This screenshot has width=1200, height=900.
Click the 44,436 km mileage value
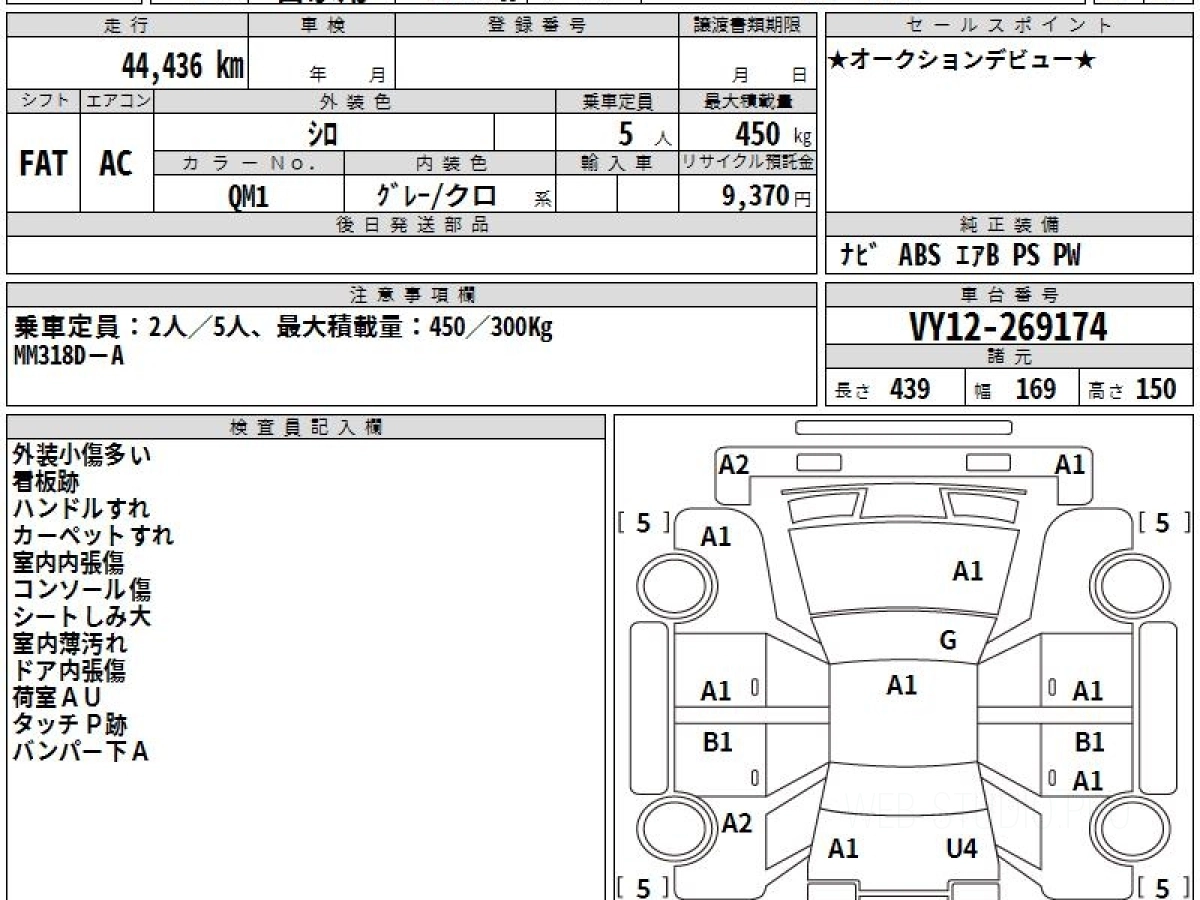183,66
